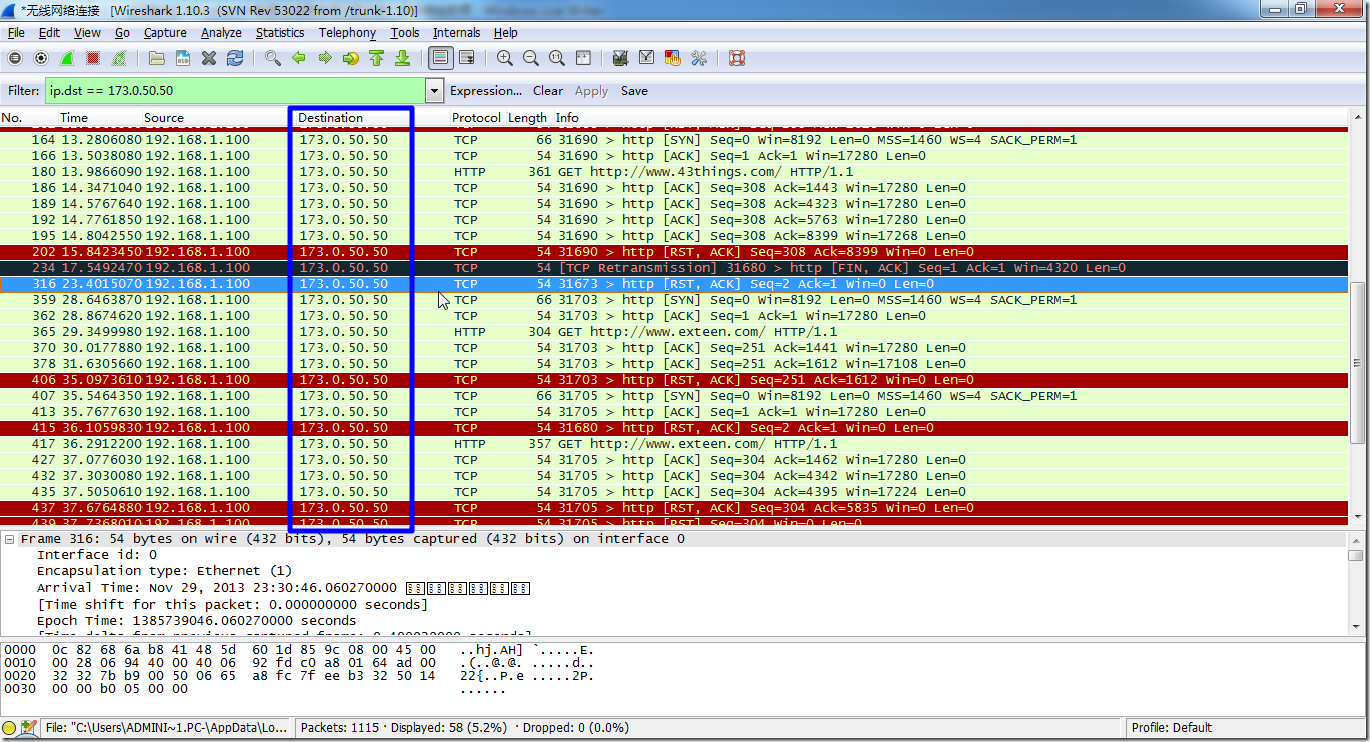1370x742 pixels.
Task: Select the Interface id: 0 line
Action: [x=97, y=555]
